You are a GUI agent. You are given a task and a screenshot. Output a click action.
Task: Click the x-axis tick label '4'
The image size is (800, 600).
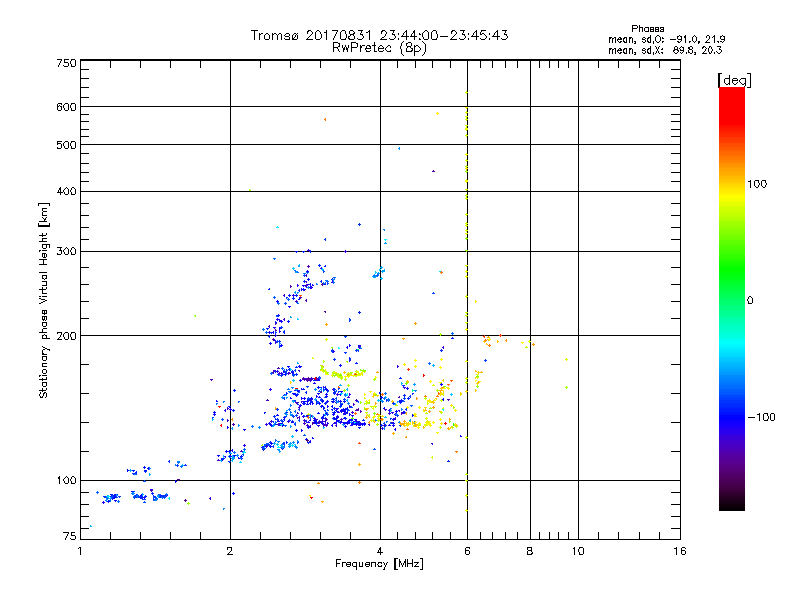coord(380,551)
